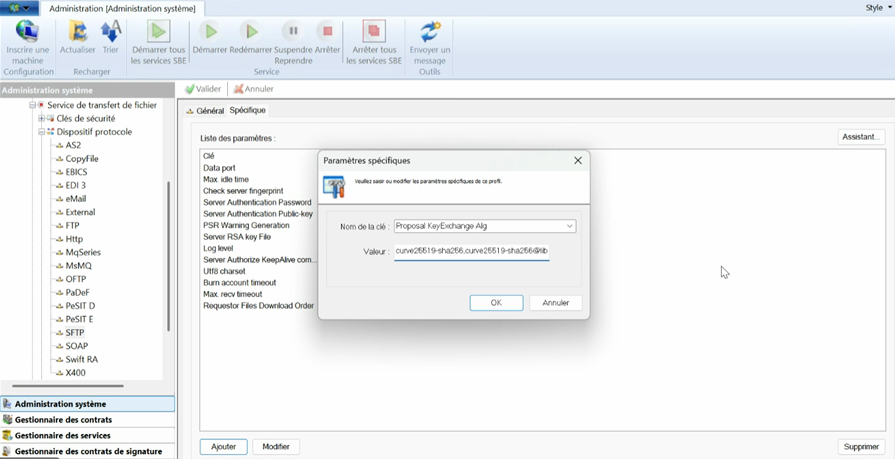This screenshot has height=459, width=895.
Task: Stop service with Arrêter icon
Action: pos(327,32)
